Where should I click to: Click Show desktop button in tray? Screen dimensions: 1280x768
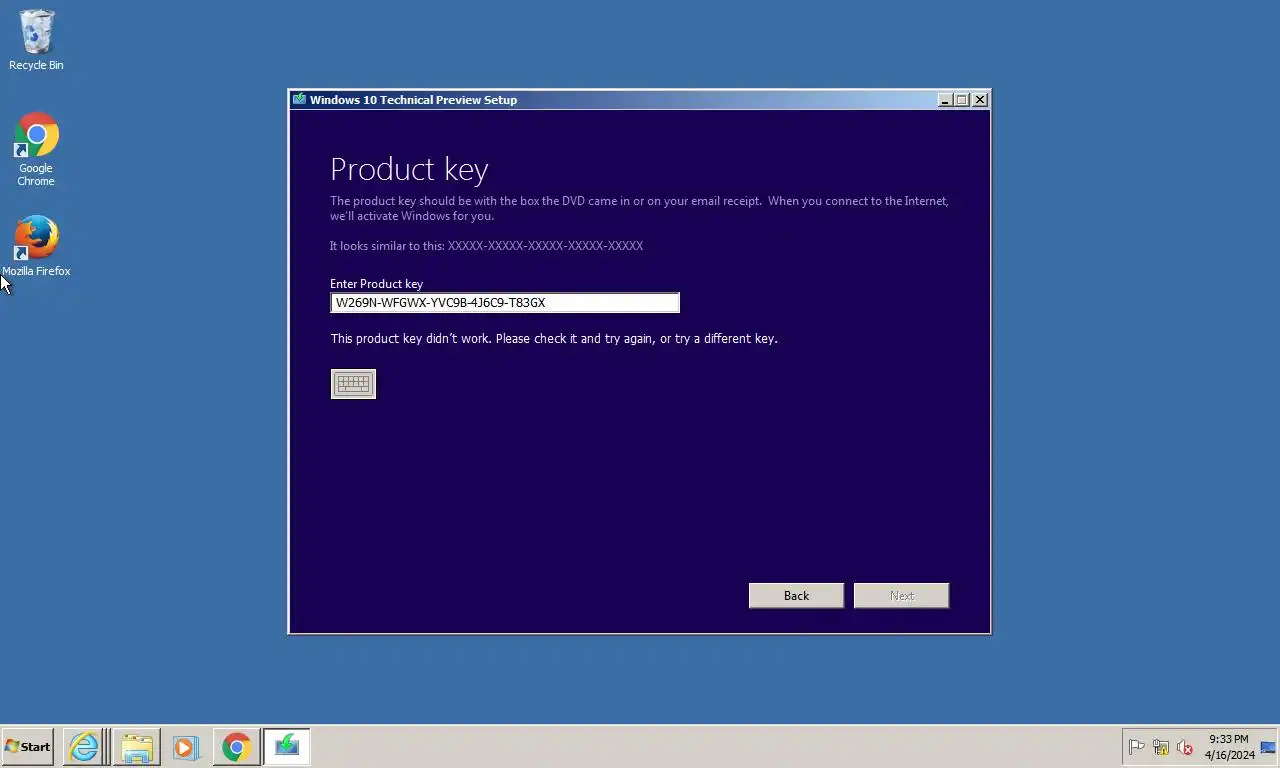pos(1268,747)
